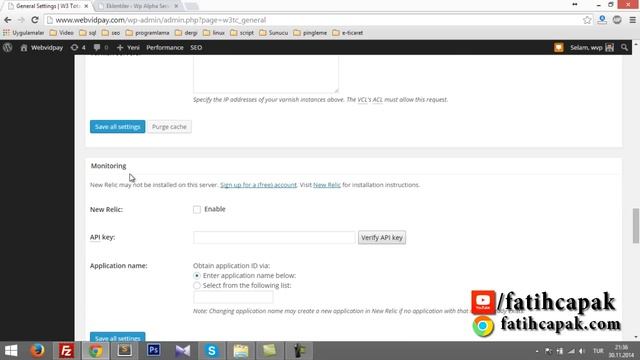The image size is (640, 360).
Task: Open Photoshop from the taskbar
Action: pos(153,351)
